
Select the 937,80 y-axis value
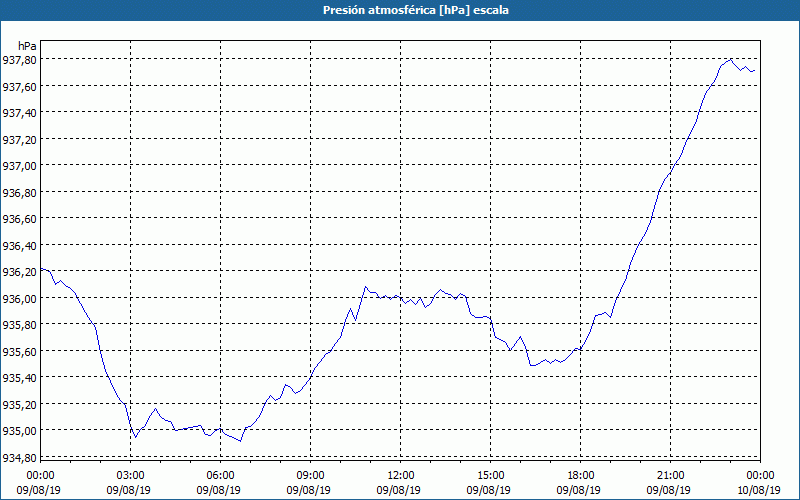[20, 60]
